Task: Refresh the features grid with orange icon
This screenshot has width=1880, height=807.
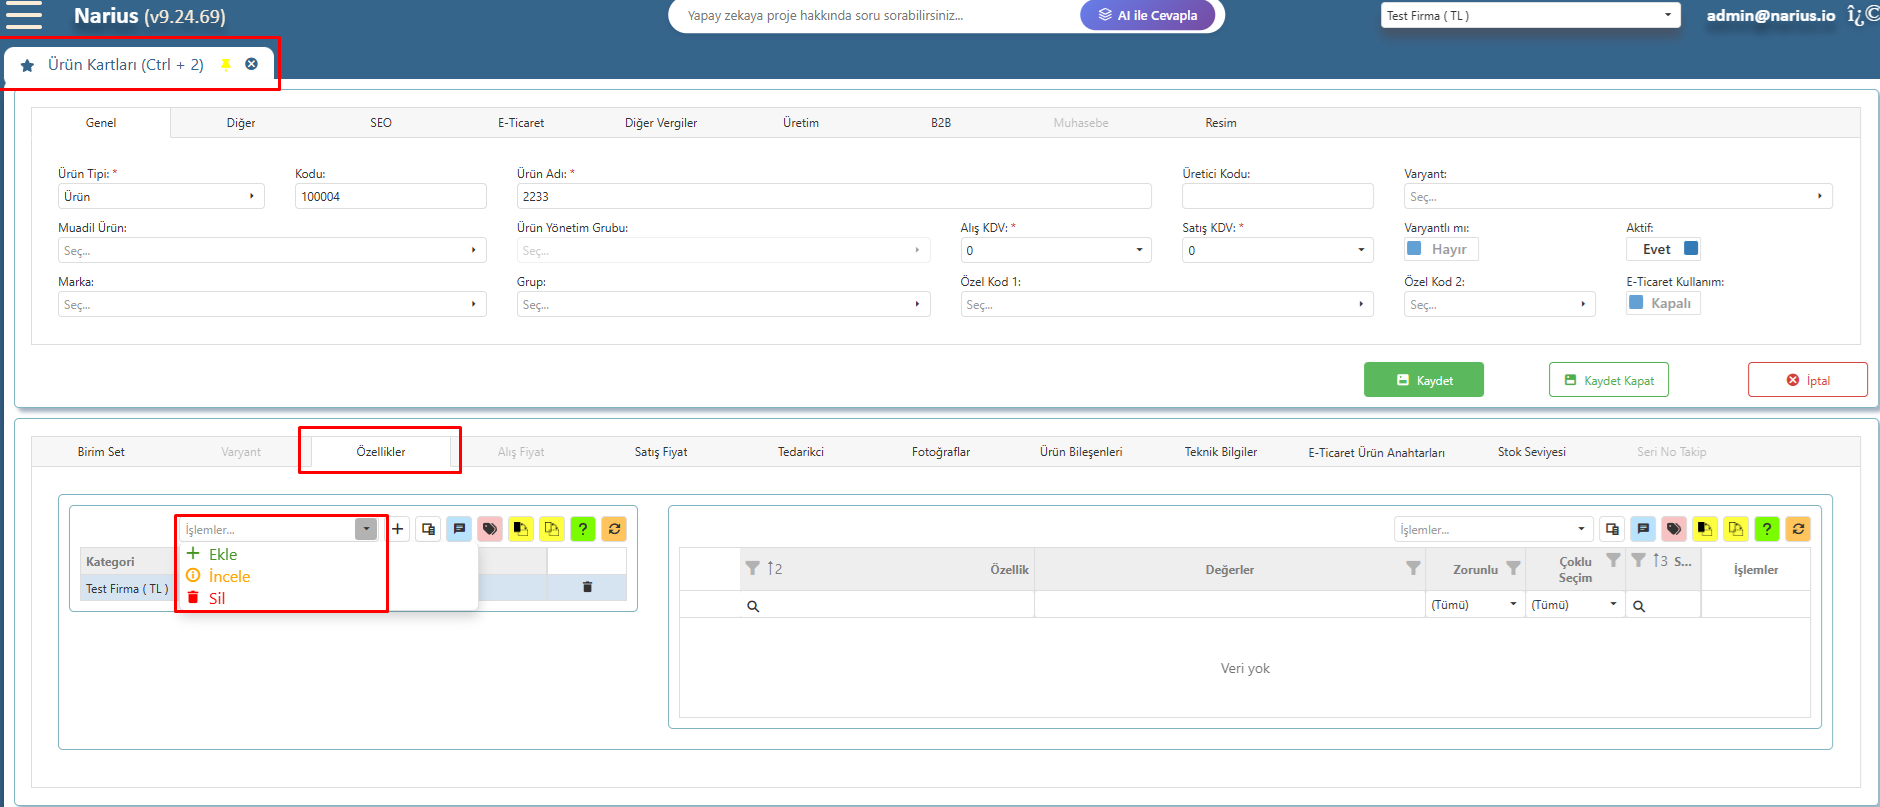Action: pyautogui.click(x=1798, y=529)
